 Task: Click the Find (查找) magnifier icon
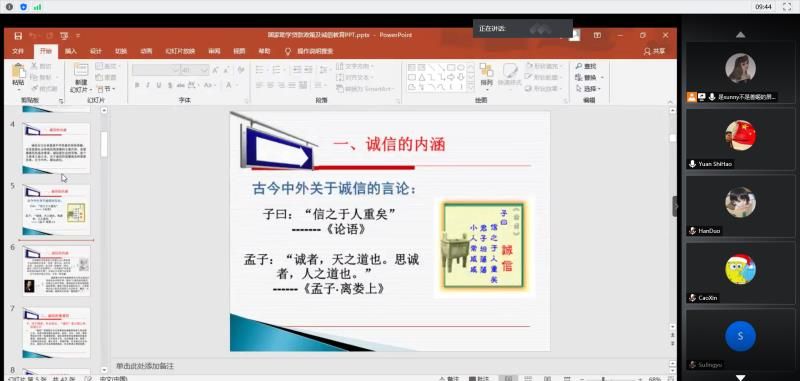pyautogui.click(x=579, y=66)
